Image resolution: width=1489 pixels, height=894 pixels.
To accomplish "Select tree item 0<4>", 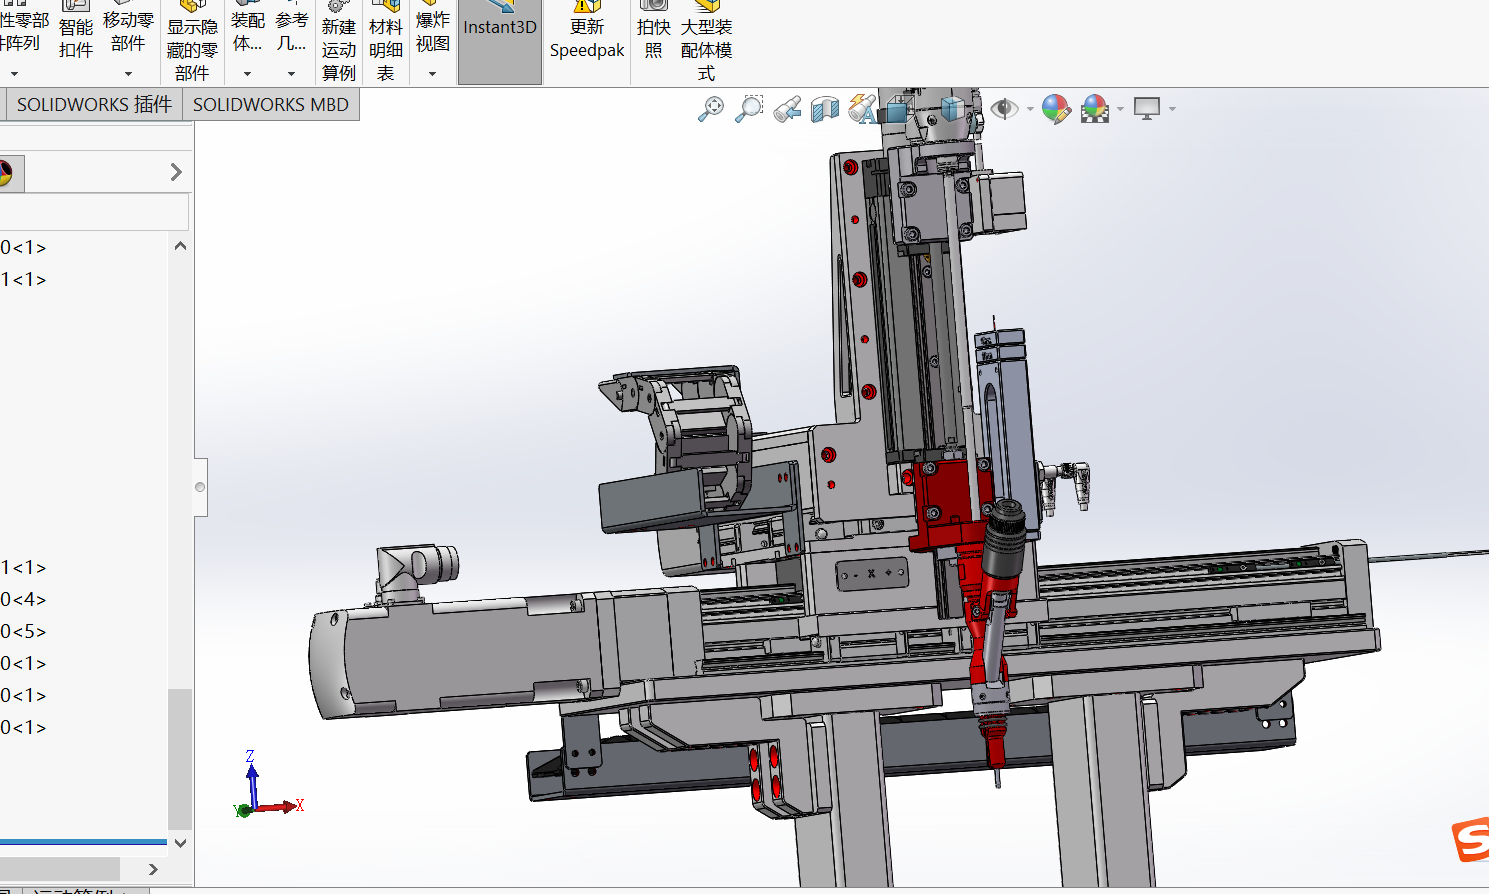I will [23, 599].
